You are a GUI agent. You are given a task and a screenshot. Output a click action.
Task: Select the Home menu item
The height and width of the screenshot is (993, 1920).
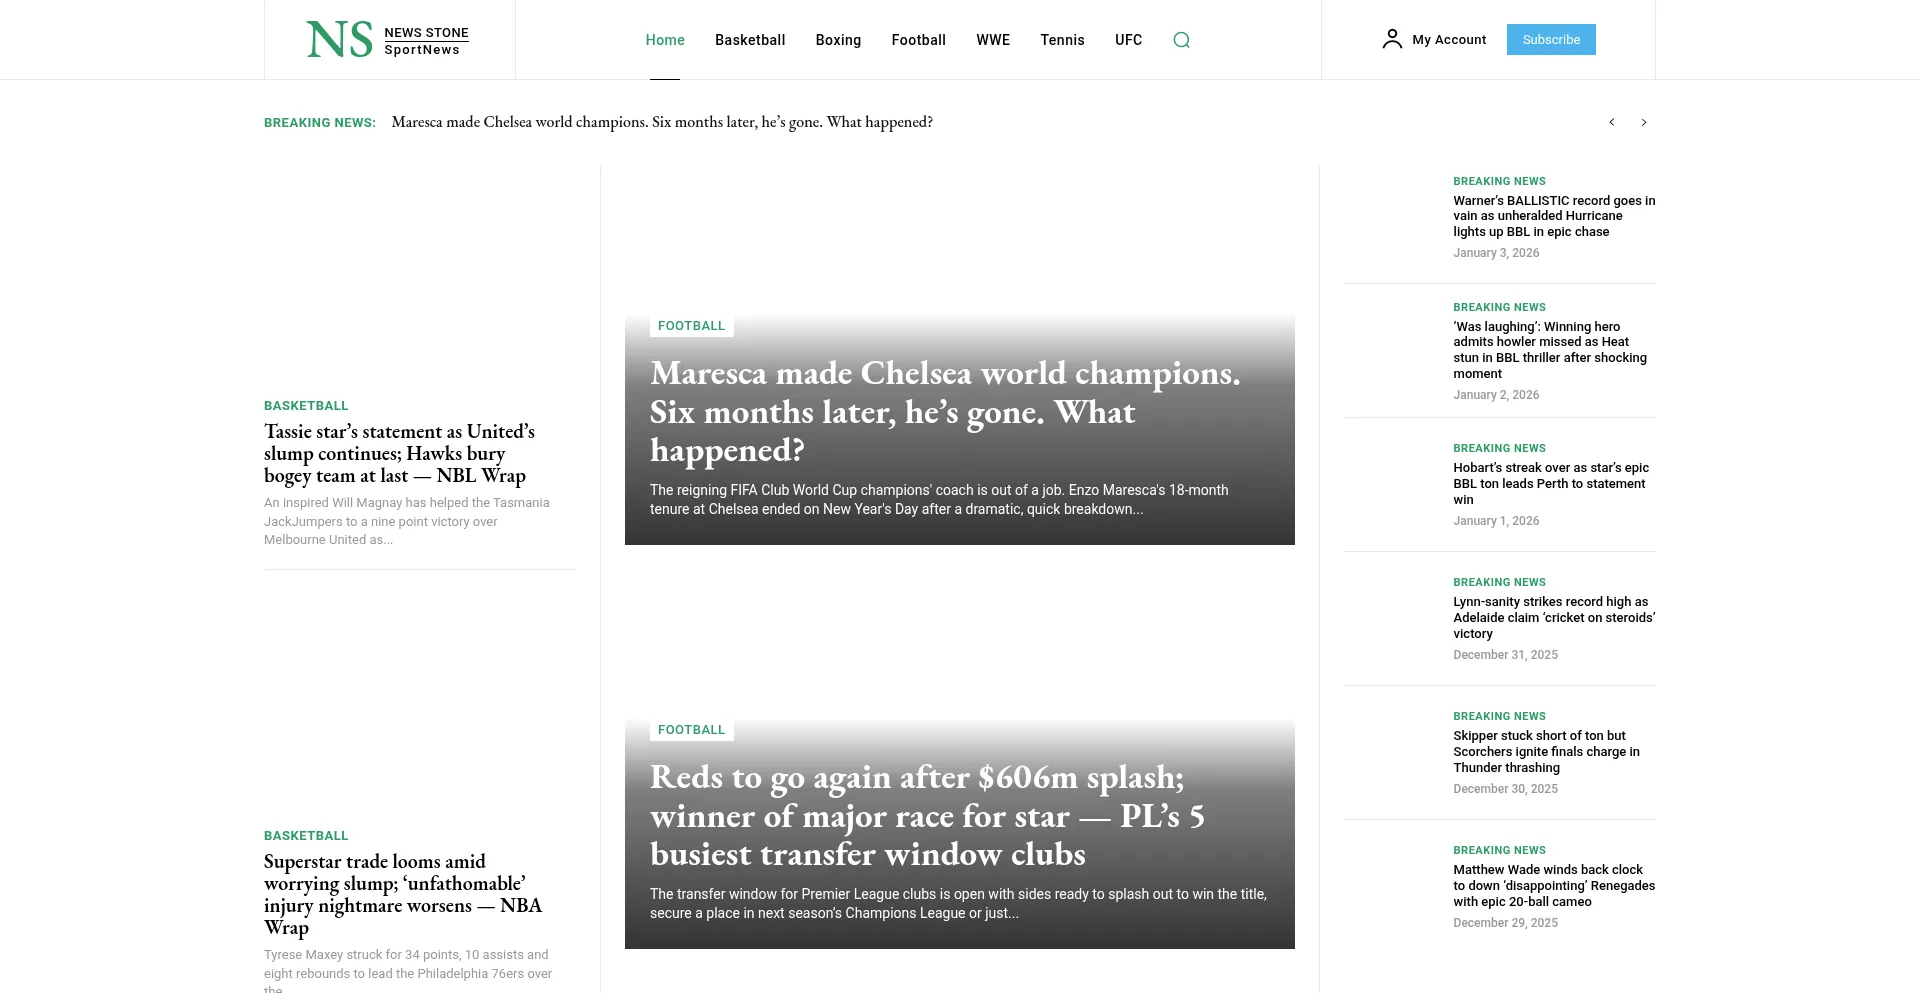[664, 40]
